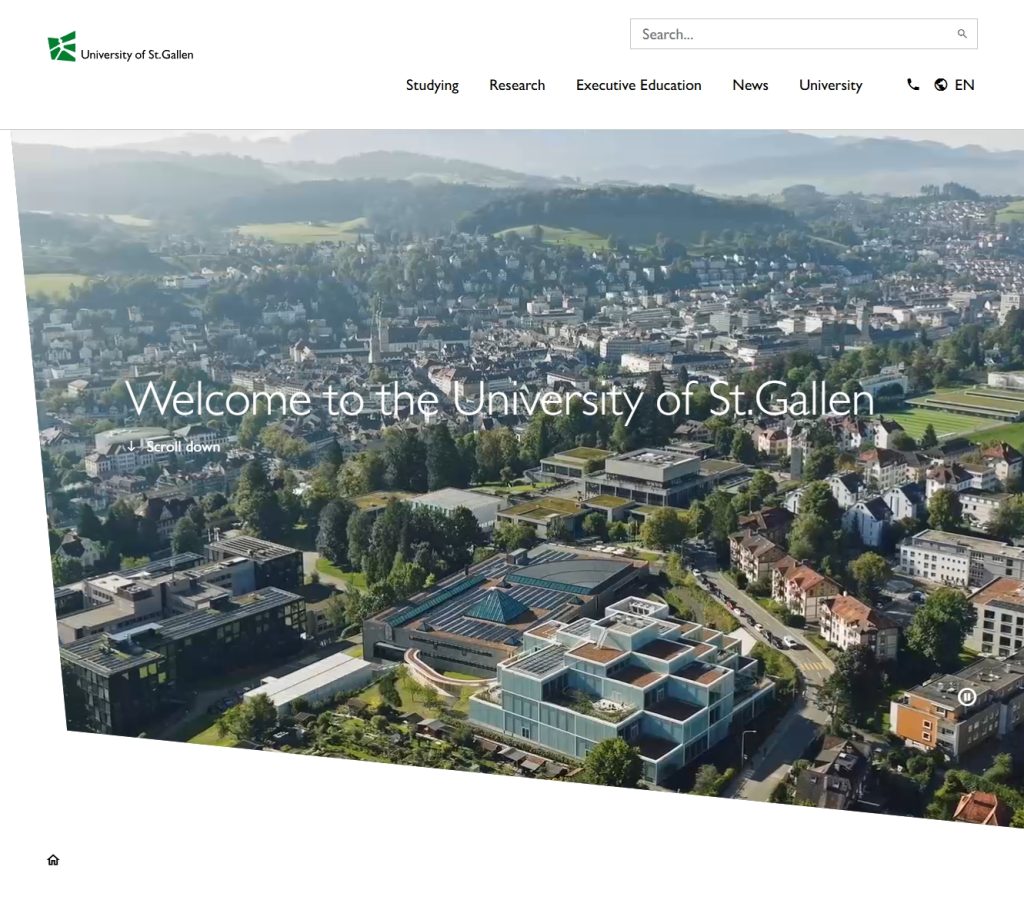The width and height of the screenshot is (1024, 900).
Task: Open the EN language selector
Action: point(964,85)
